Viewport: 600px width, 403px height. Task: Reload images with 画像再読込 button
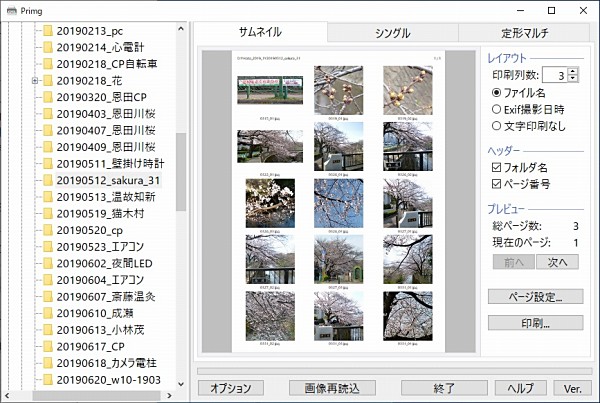332,388
